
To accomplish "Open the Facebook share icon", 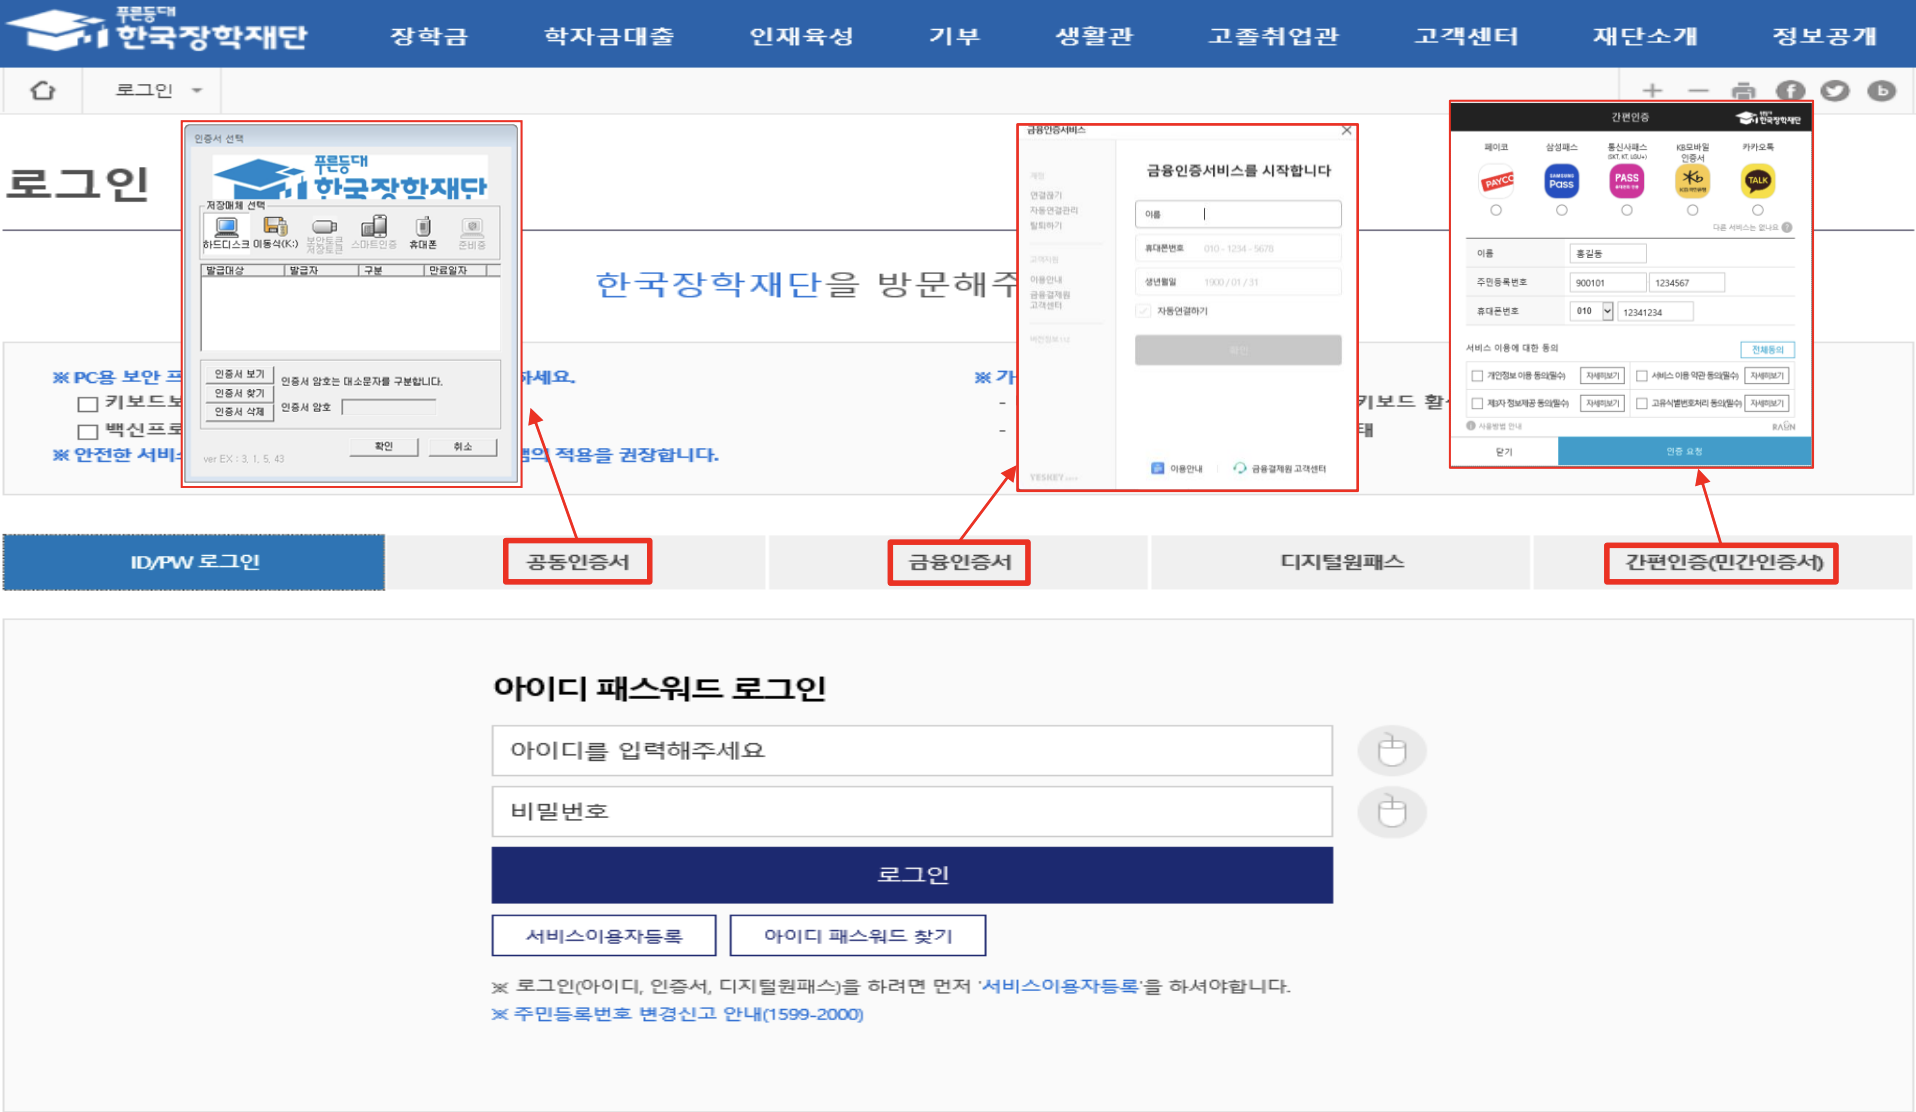I will click(x=1790, y=90).
